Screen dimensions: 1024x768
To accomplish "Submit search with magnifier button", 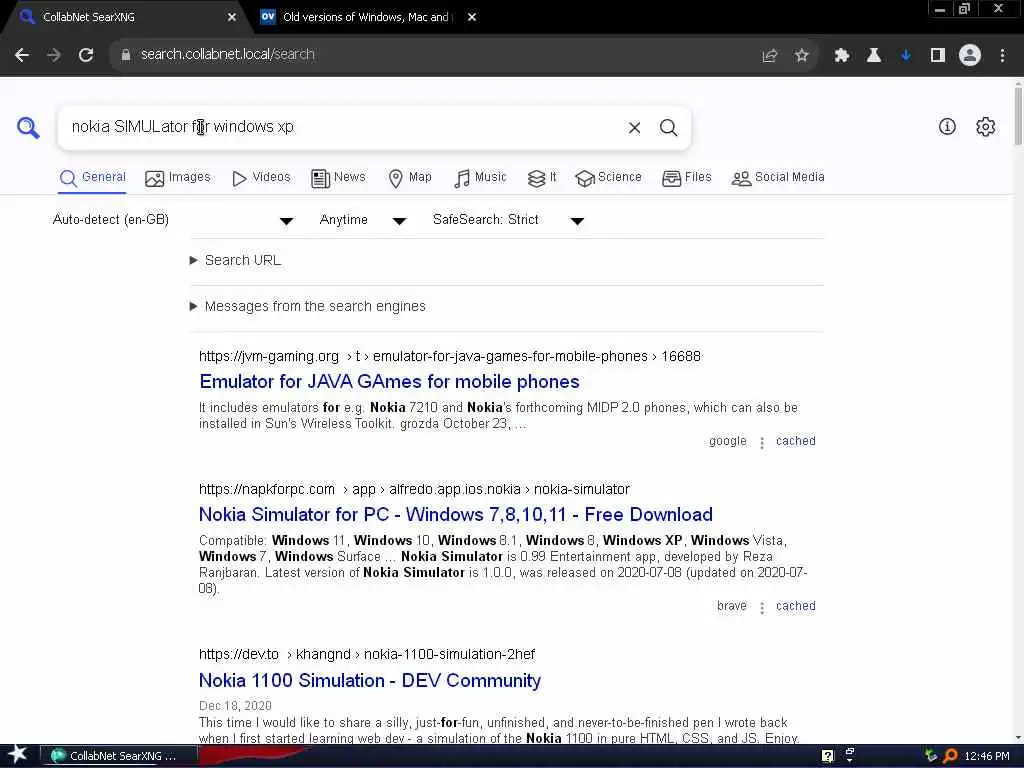I will 668,127.
